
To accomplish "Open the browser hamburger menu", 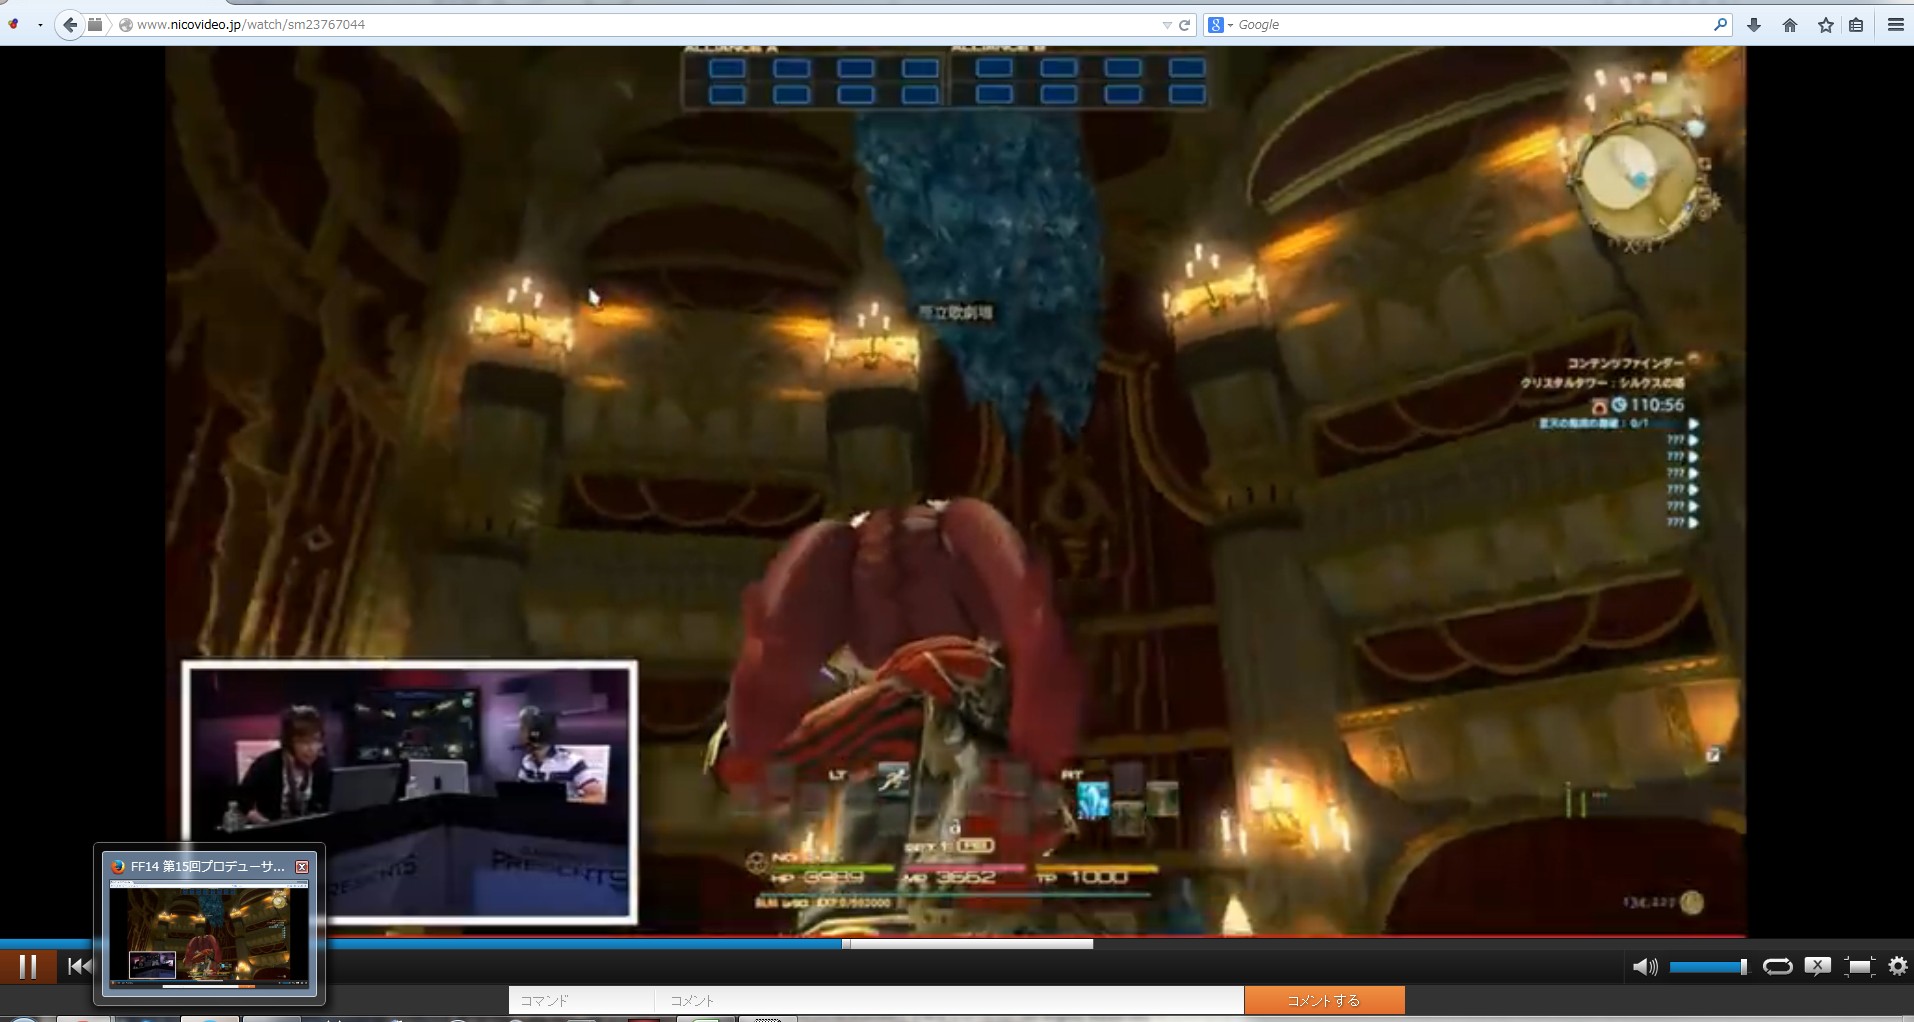I will (x=1895, y=25).
